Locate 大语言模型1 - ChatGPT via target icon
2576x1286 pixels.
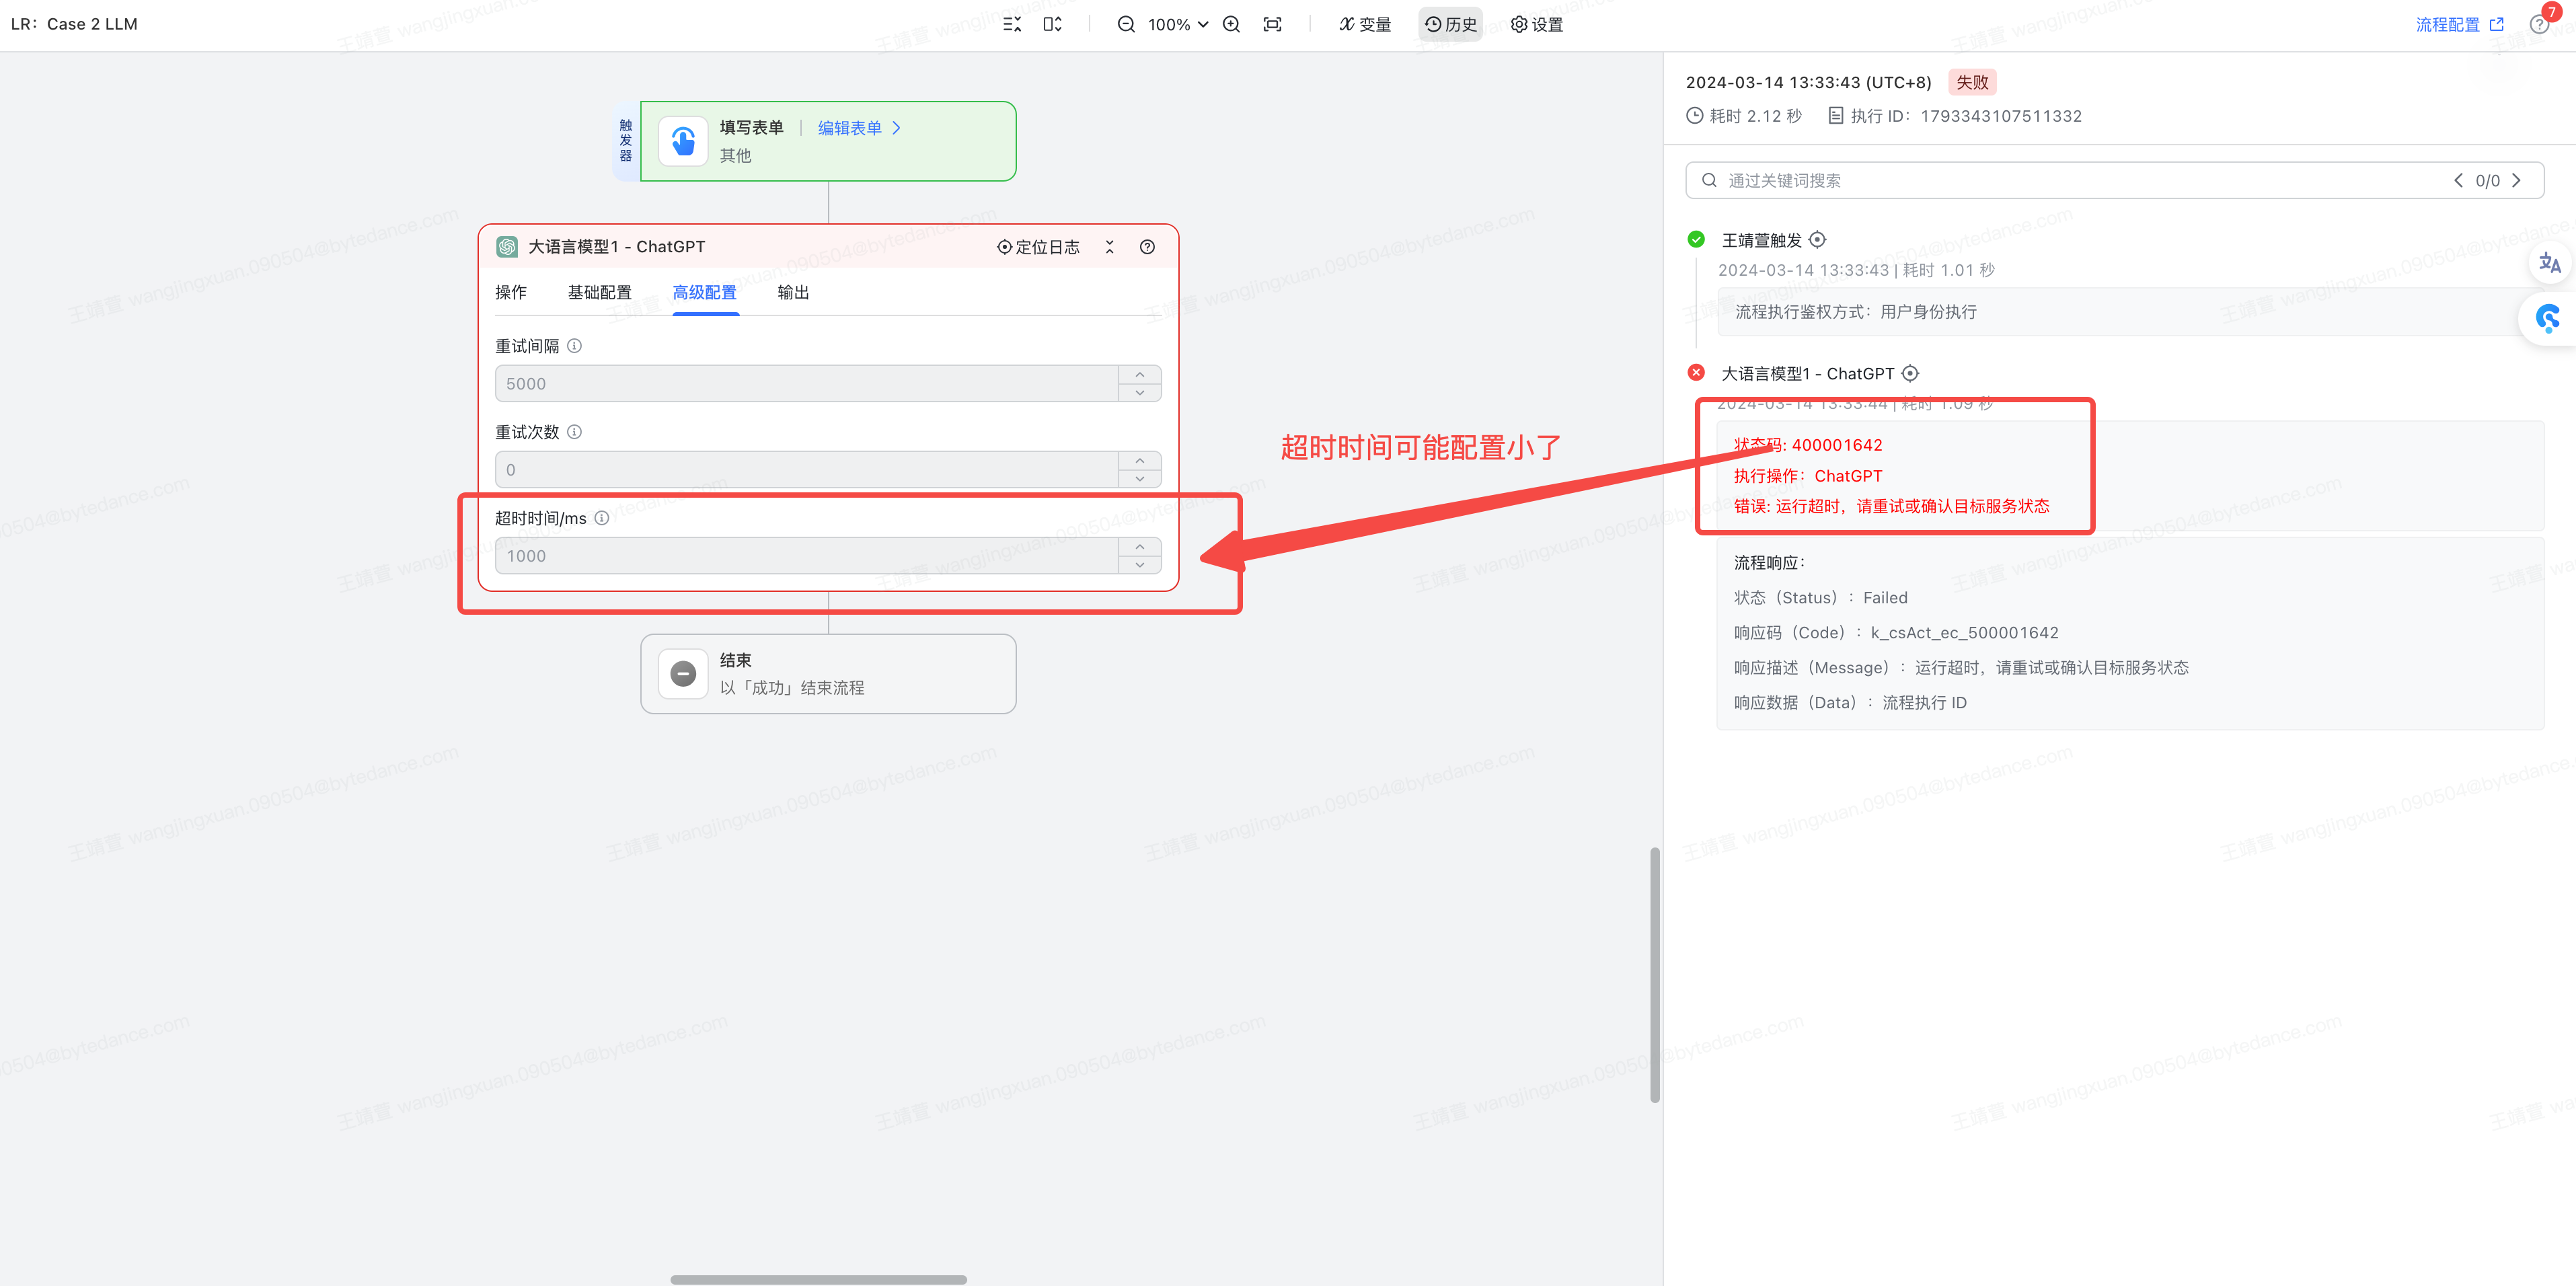point(1910,373)
